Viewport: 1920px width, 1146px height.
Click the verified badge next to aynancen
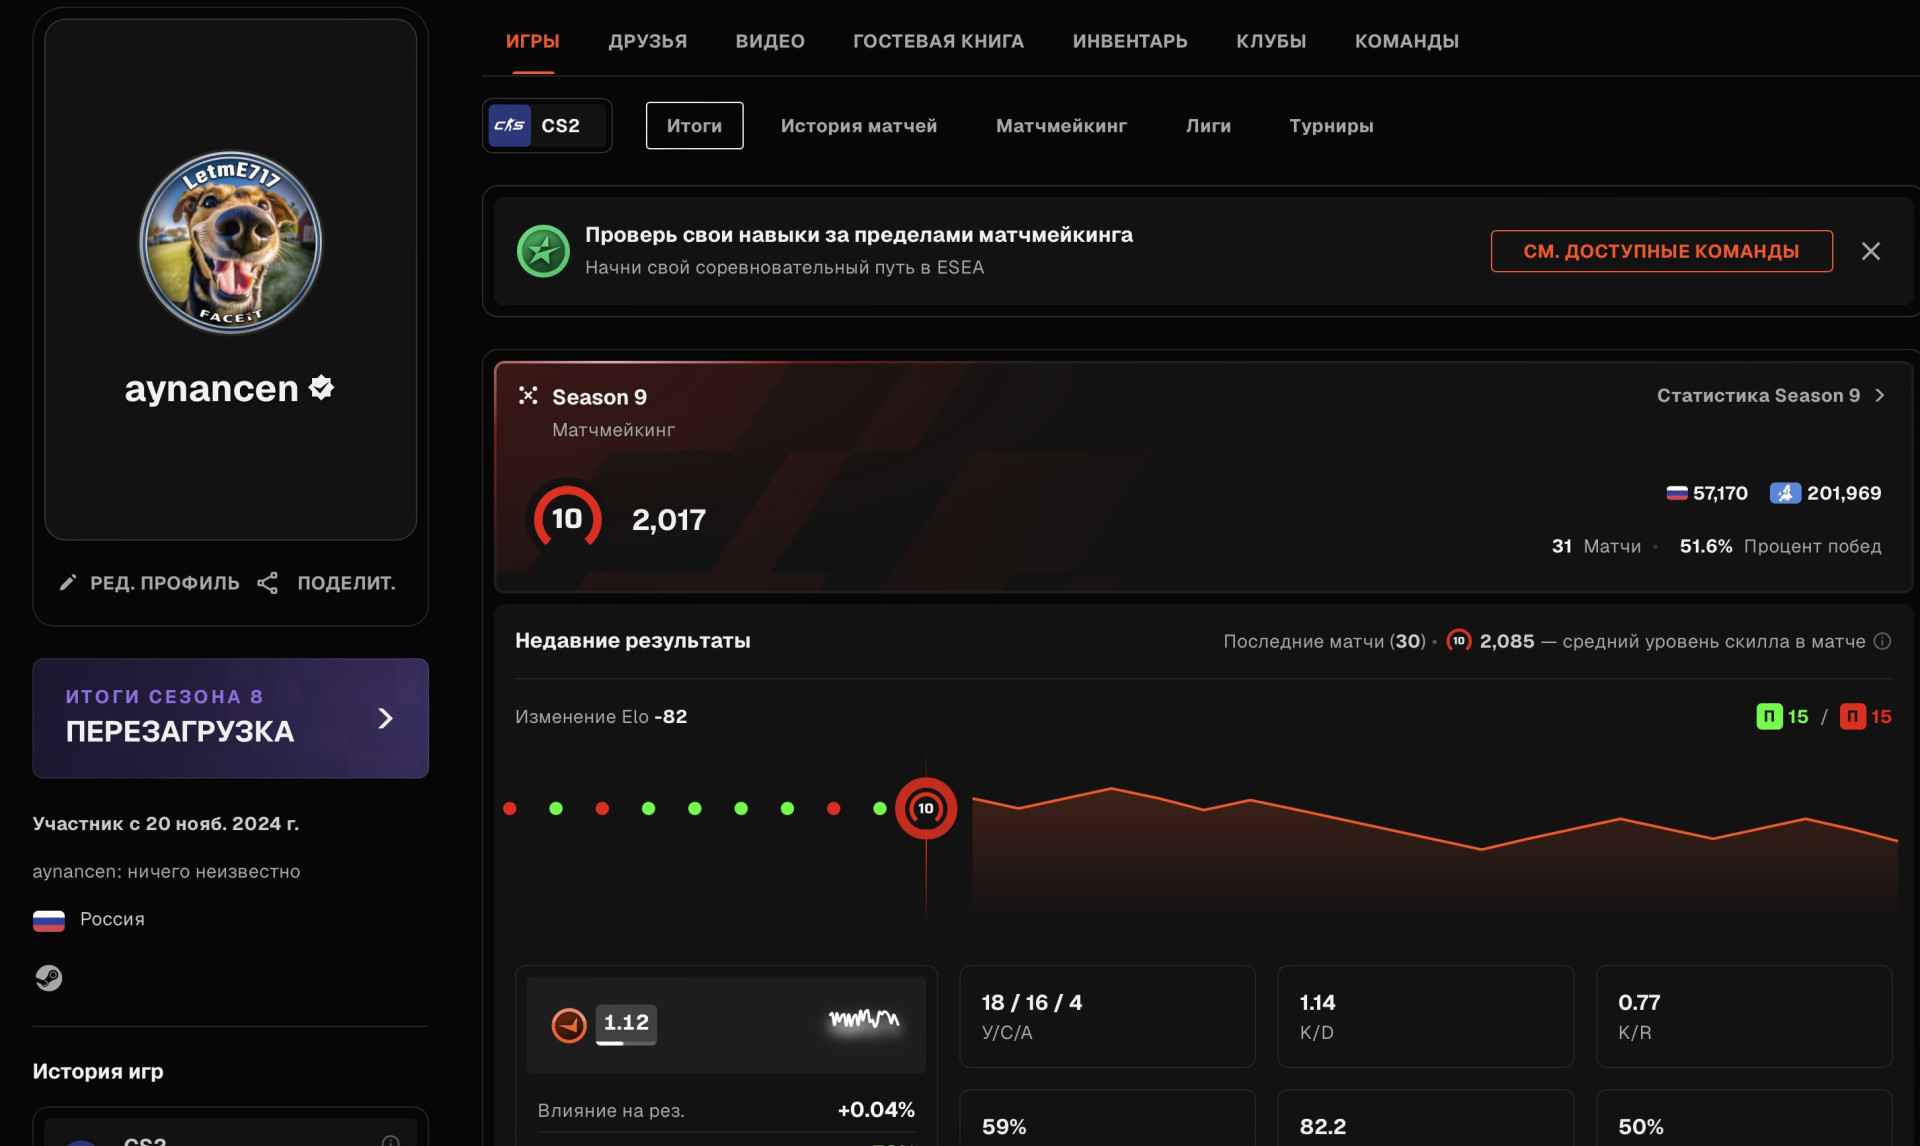click(x=321, y=387)
